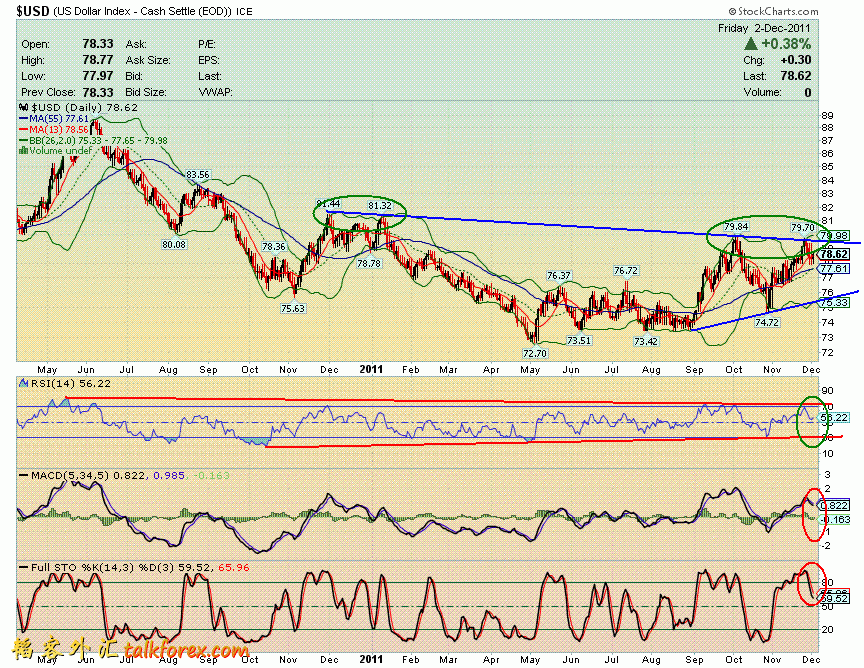This screenshot has width=864, height=668.
Task: Click the MACD histogram -0.163 right tag
Action: tap(835, 519)
